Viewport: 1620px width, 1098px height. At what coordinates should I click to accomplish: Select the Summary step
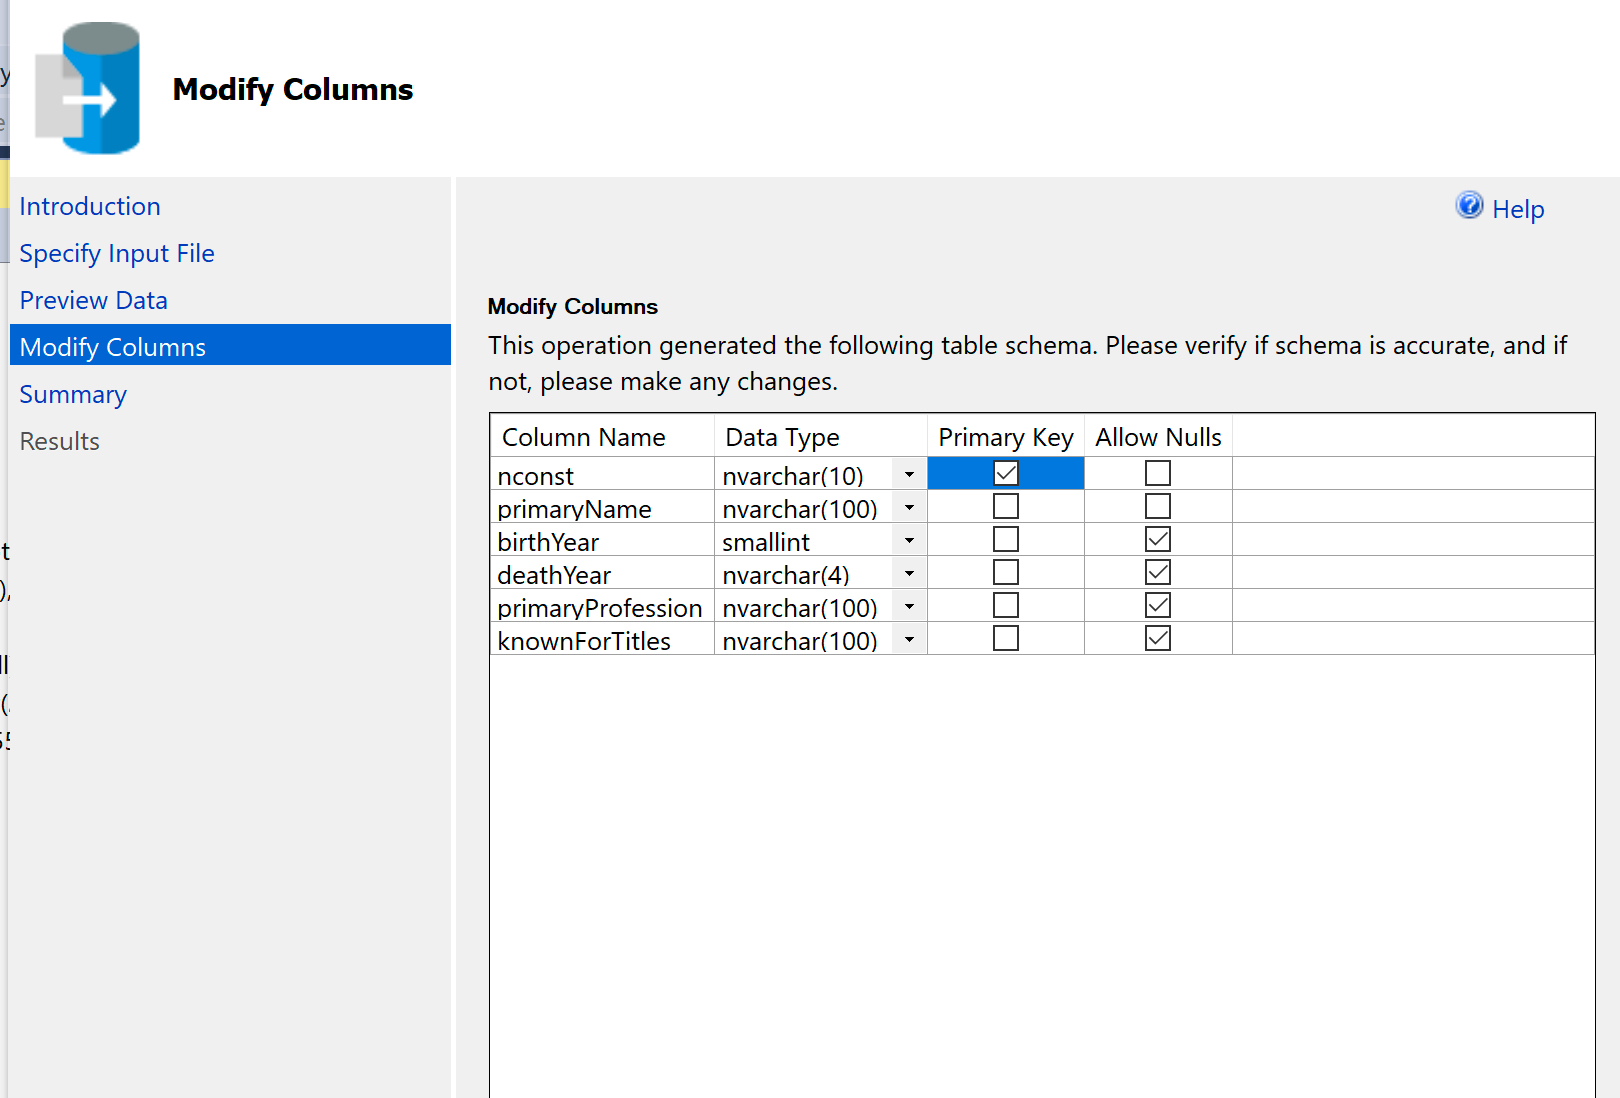(x=72, y=394)
